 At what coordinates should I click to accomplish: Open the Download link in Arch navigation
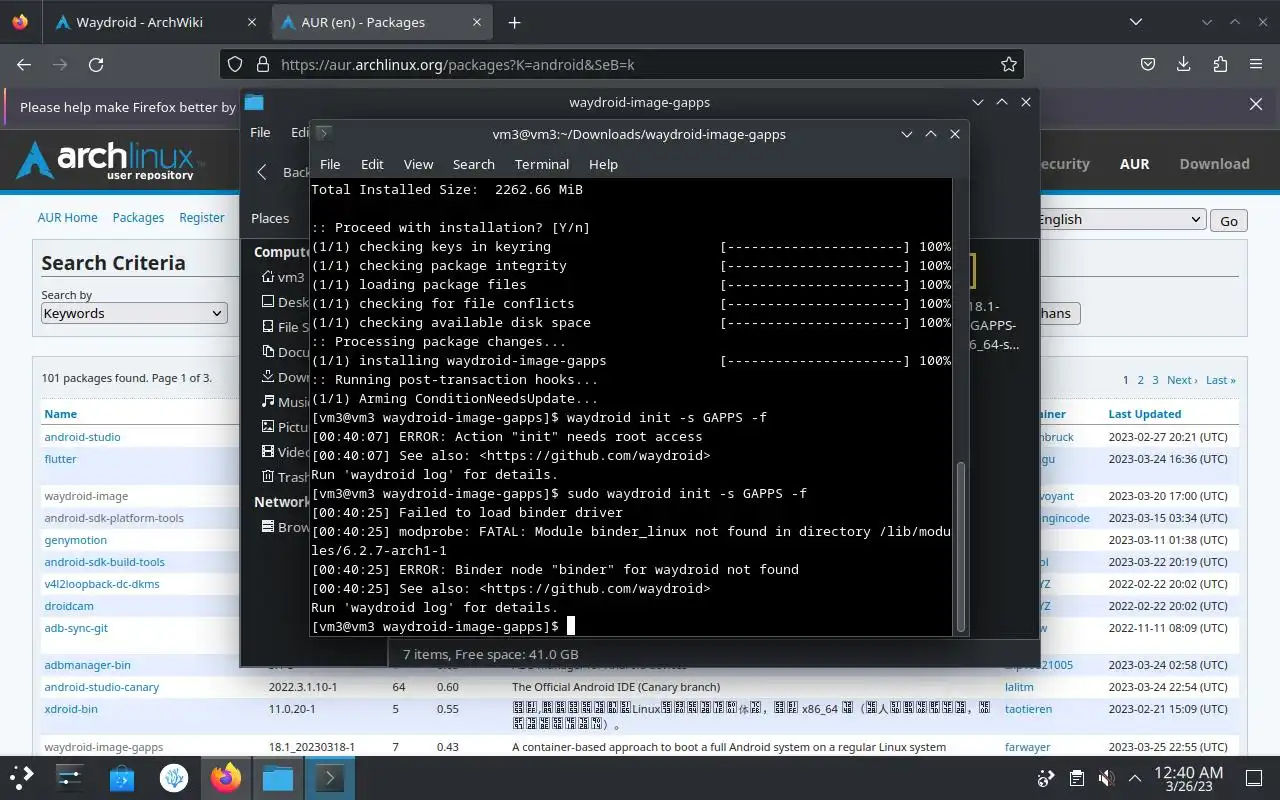[x=1214, y=164]
